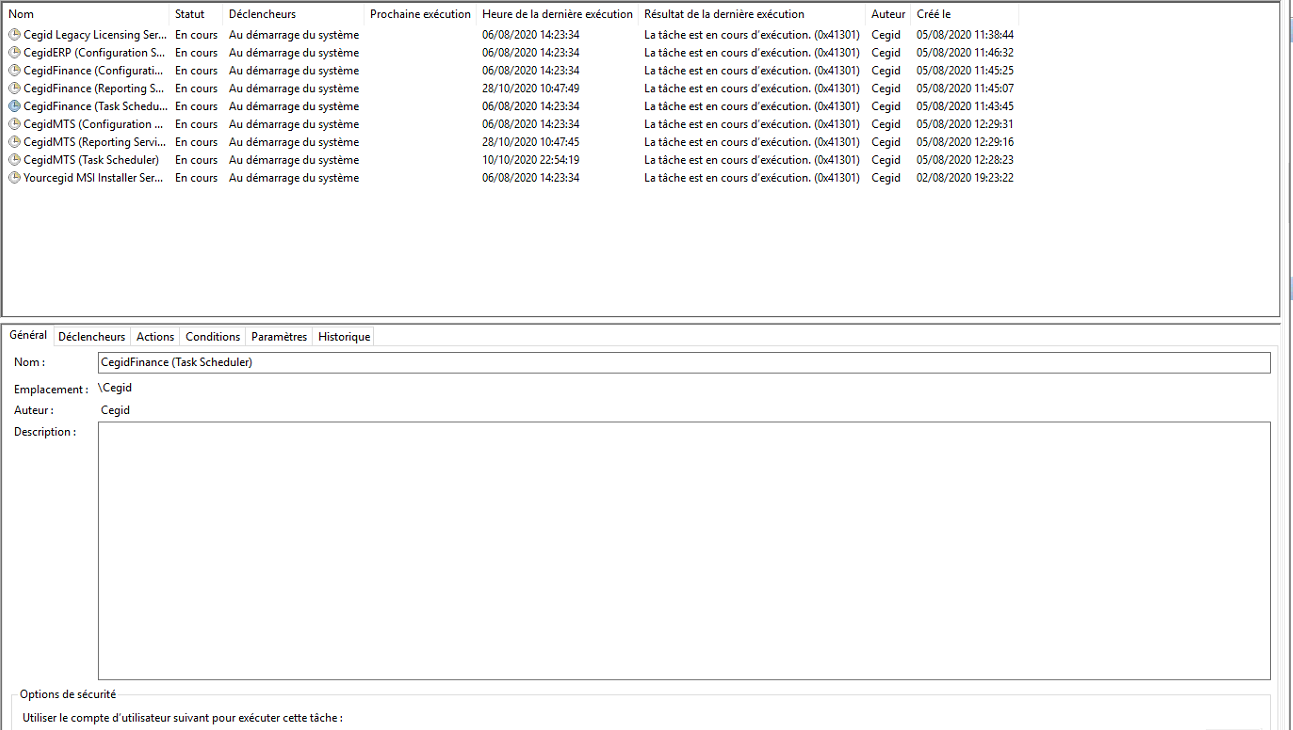Click the CegidFinance (Configurati... task clock icon

(15, 71)
